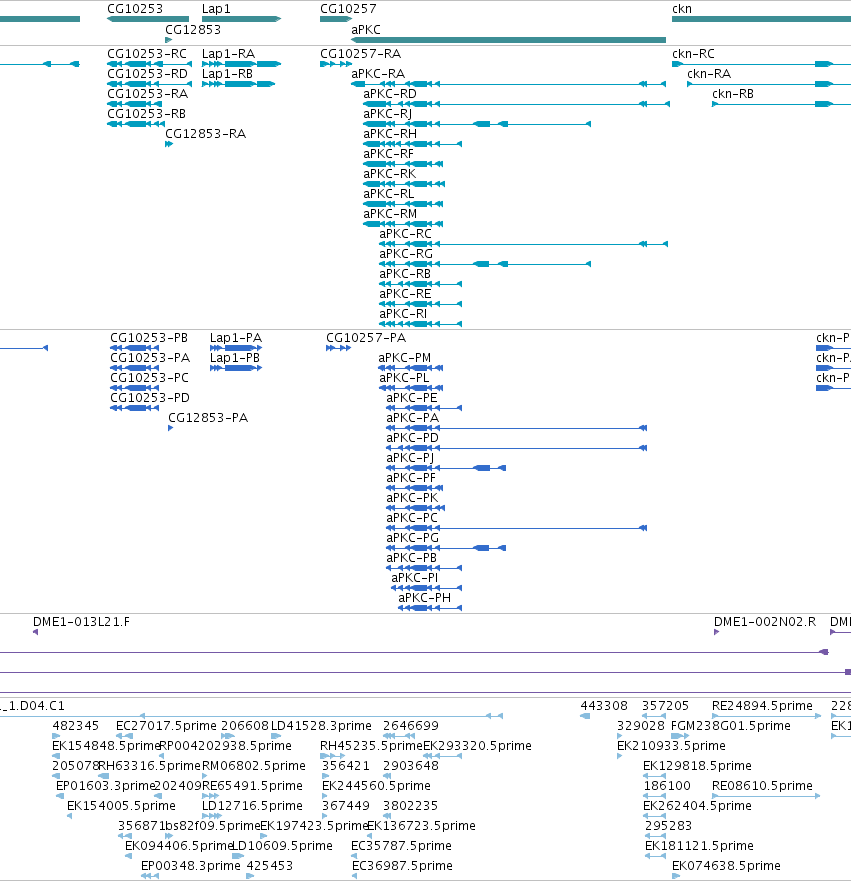Click transcript aPKC-RG label
Viewport: 851px width, 881px height.
click(x=406, y=254)
